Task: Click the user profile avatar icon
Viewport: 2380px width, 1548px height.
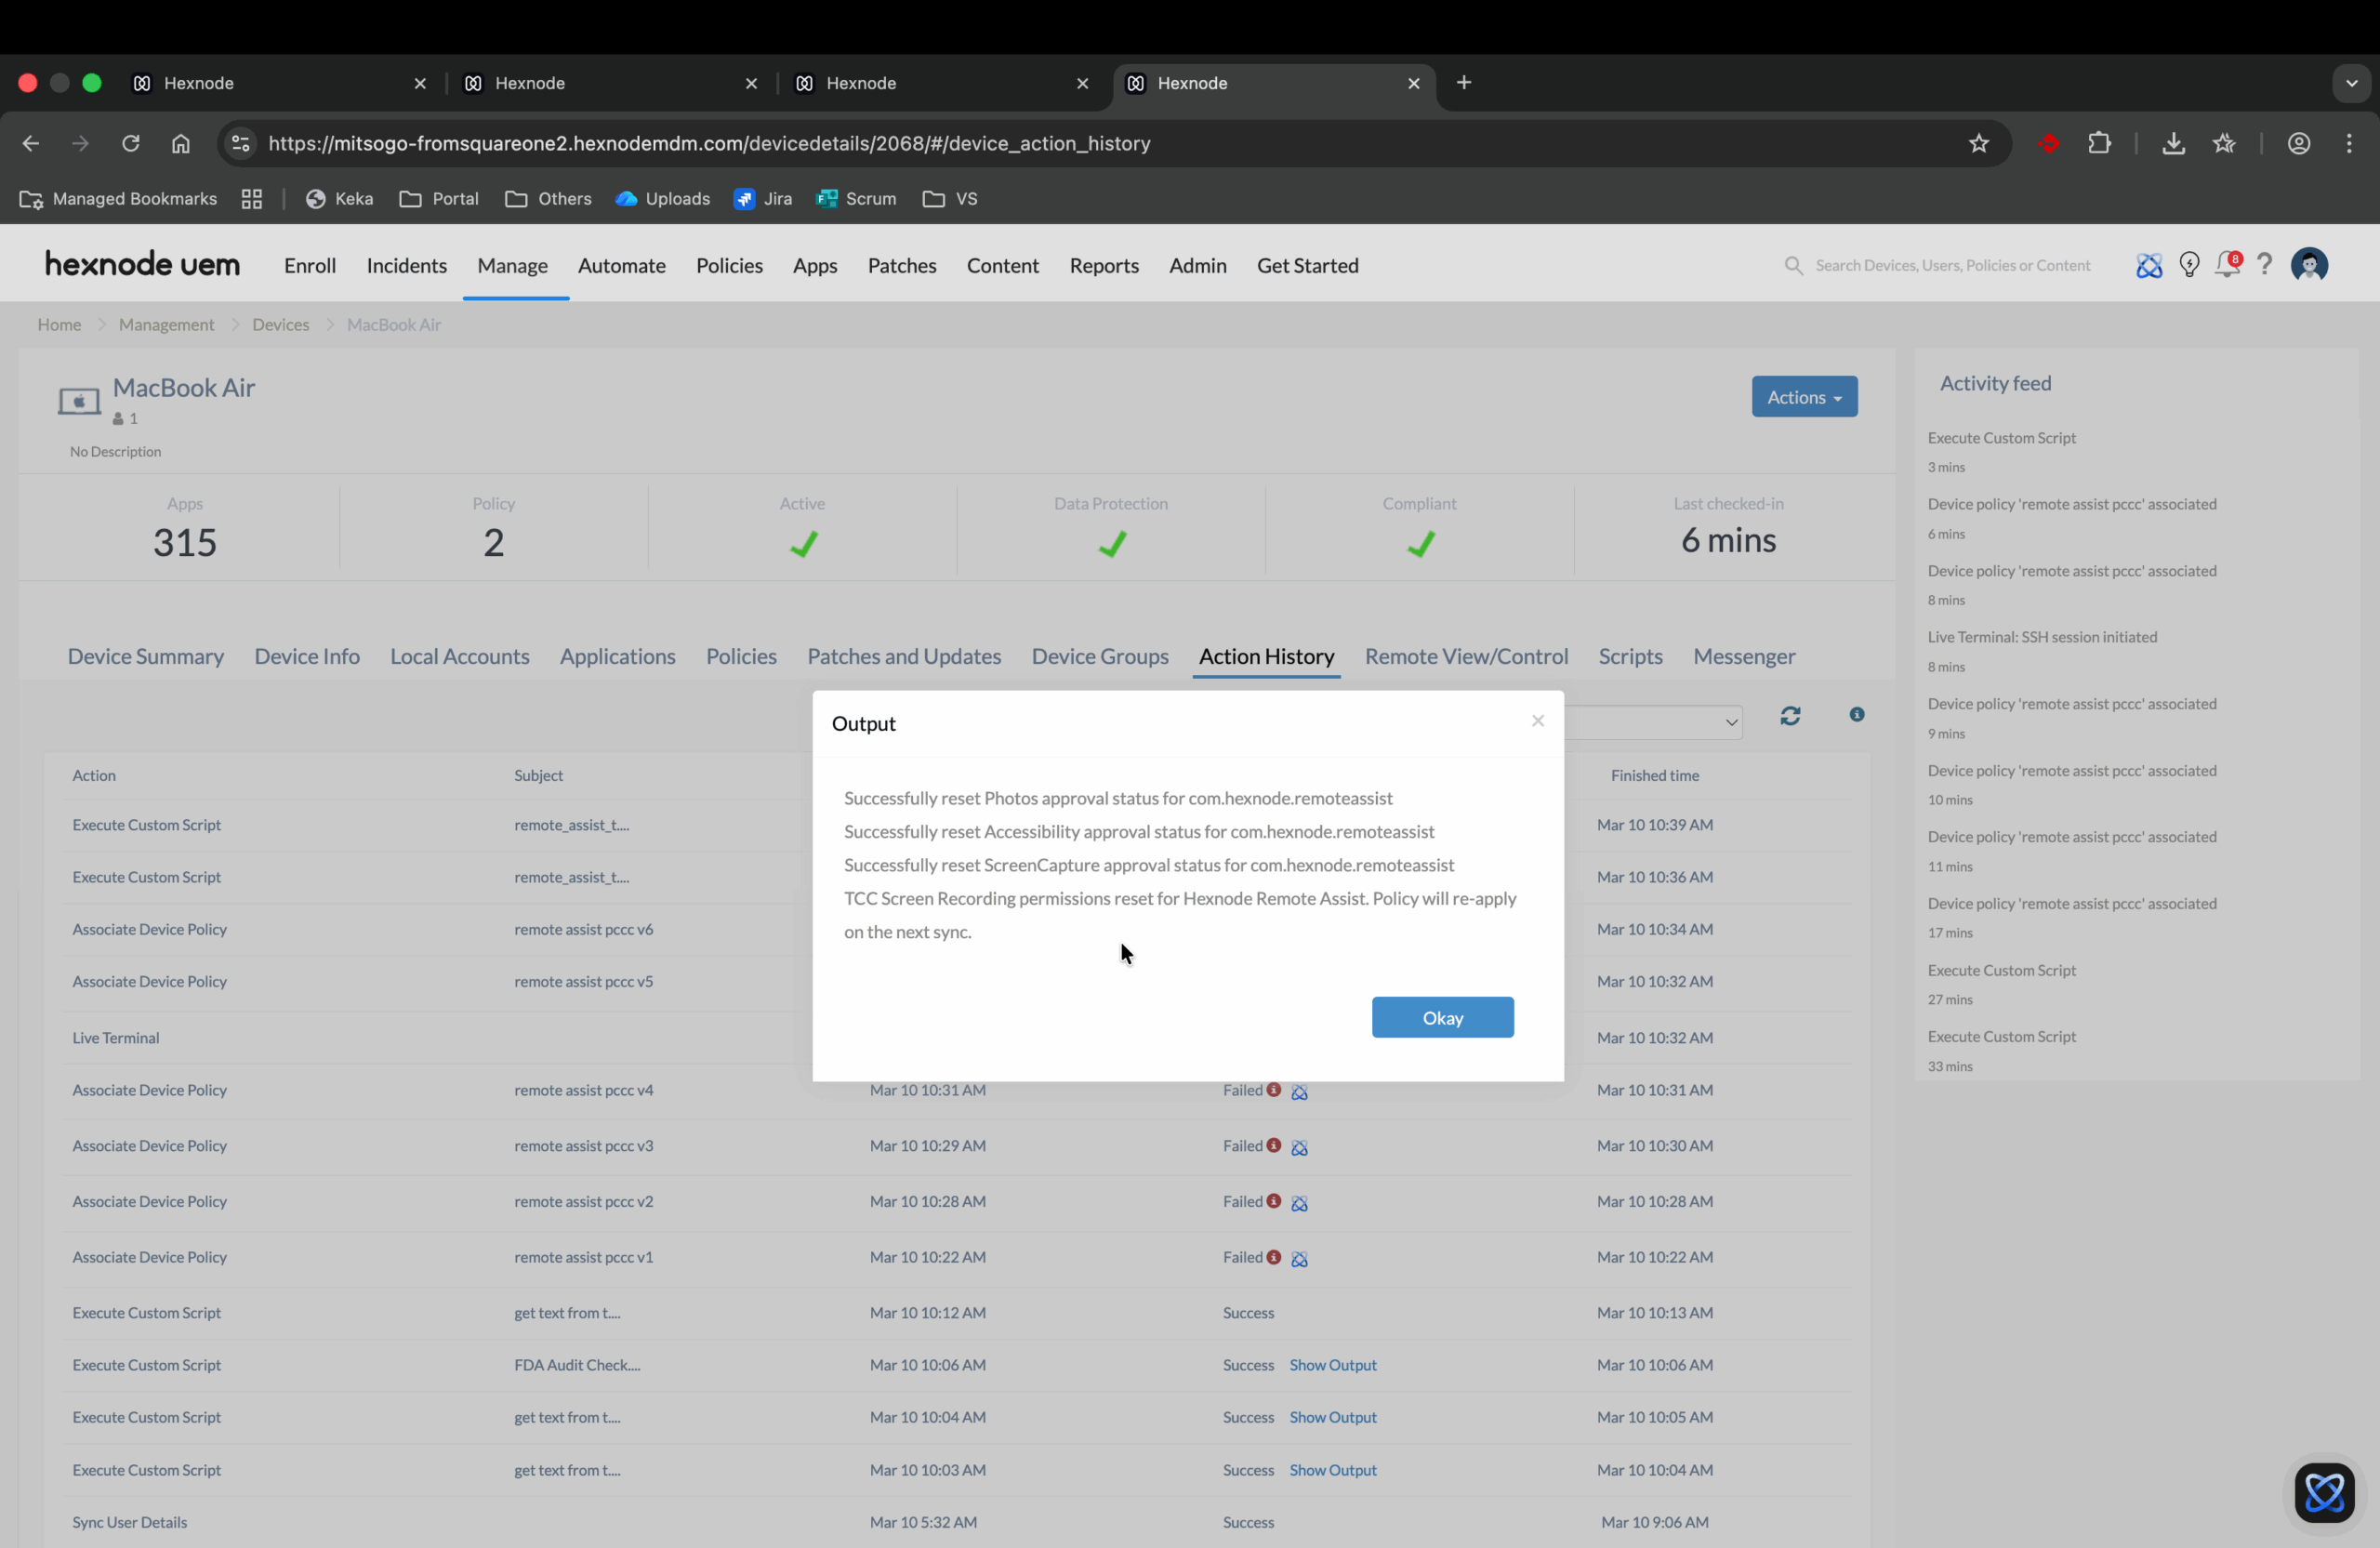Action: [2308, 265]
